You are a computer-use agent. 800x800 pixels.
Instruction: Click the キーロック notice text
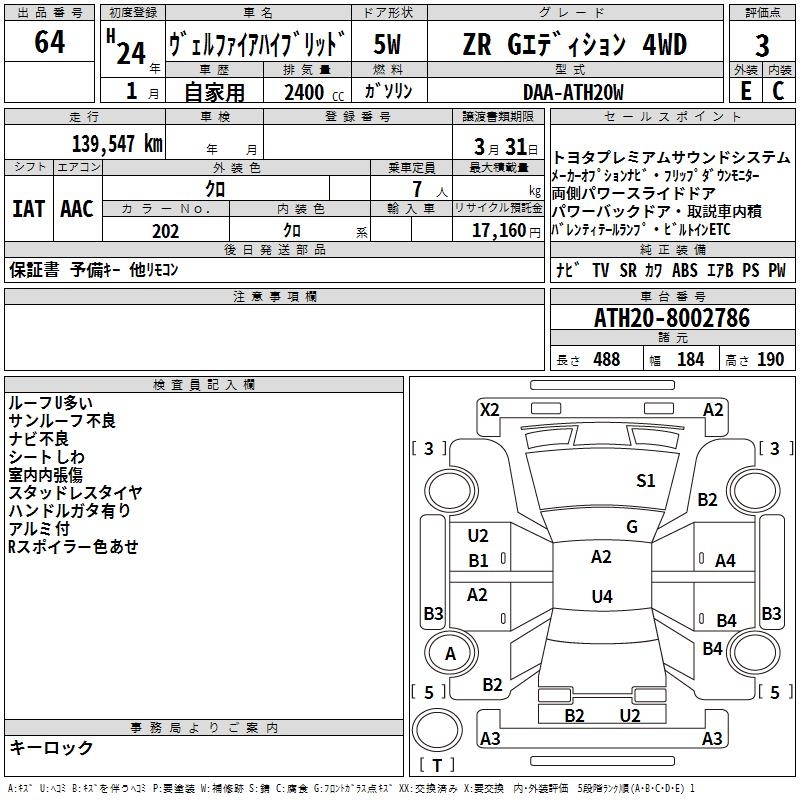coord(51,747)
